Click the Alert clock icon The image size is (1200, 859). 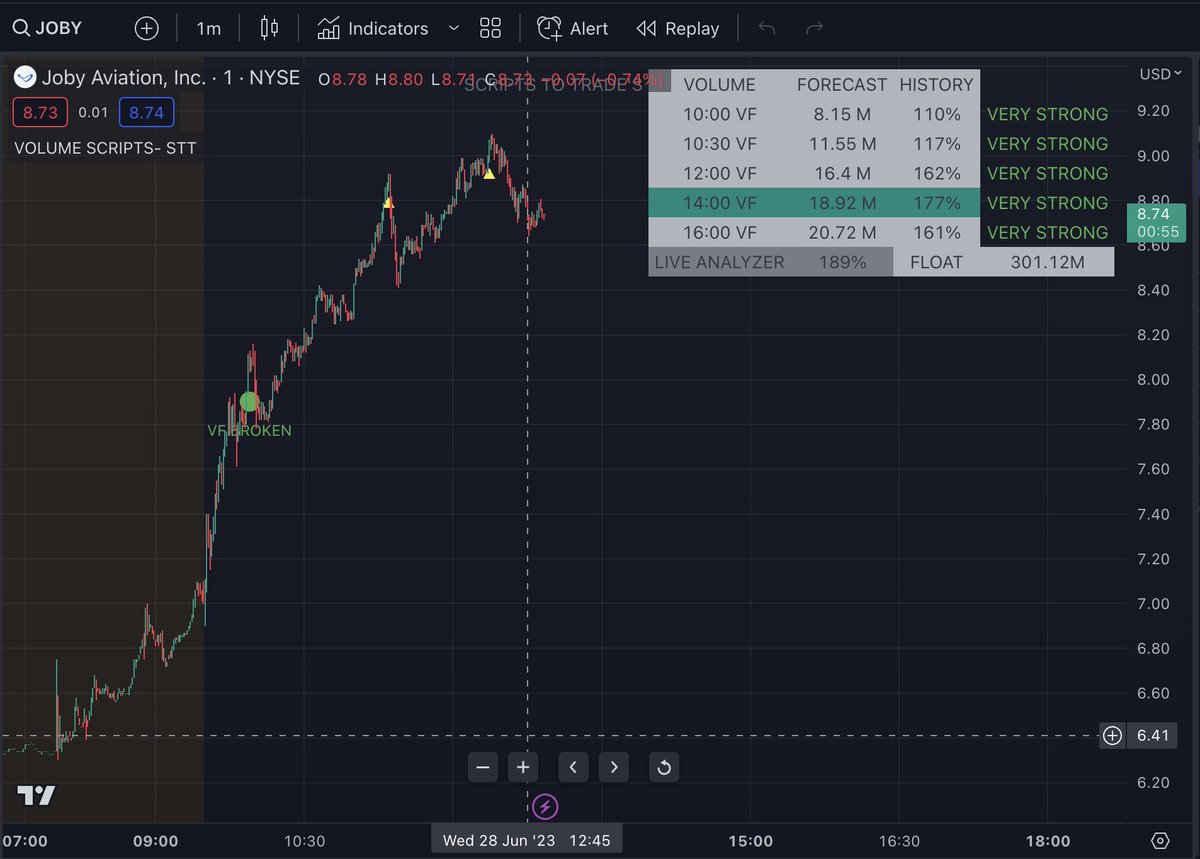[x=549, y=28]
